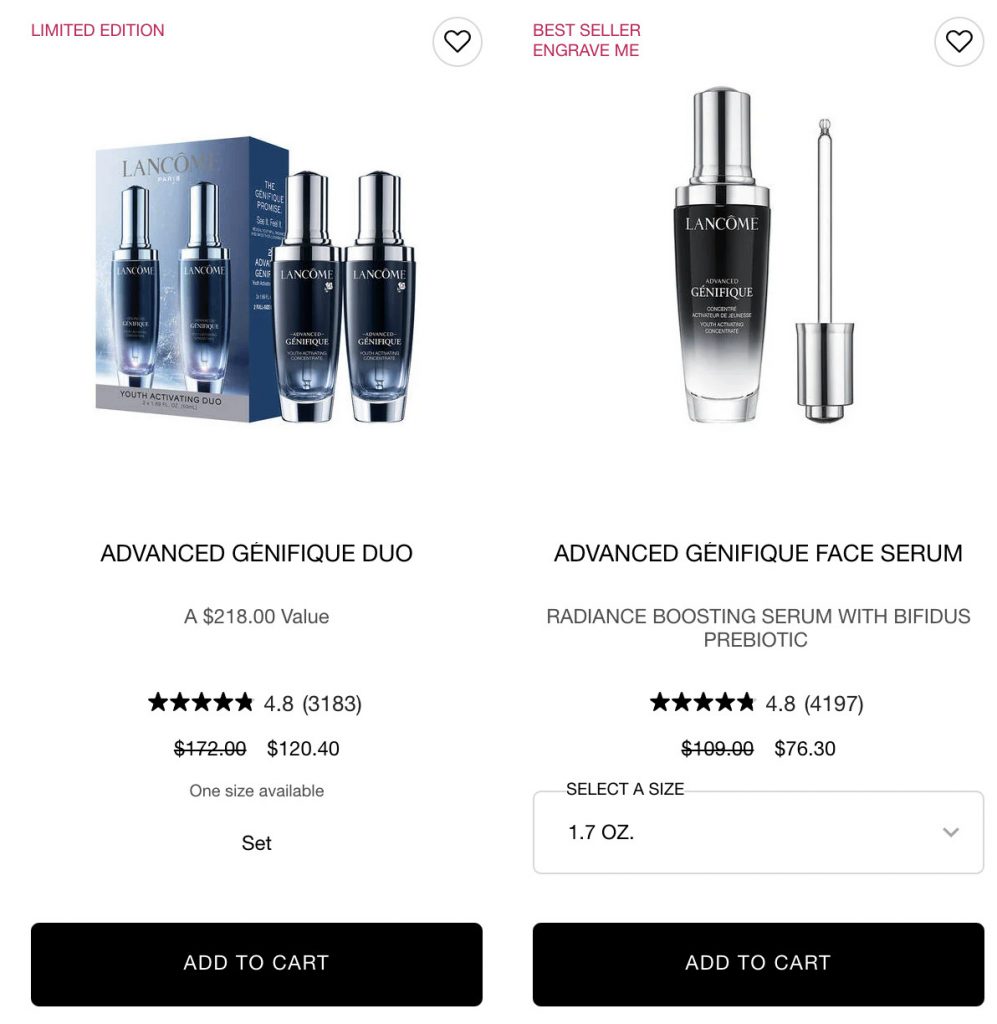Open the Advanced Génifique Duo title link
Screen dimensions: 997x1024
(257, 553)
